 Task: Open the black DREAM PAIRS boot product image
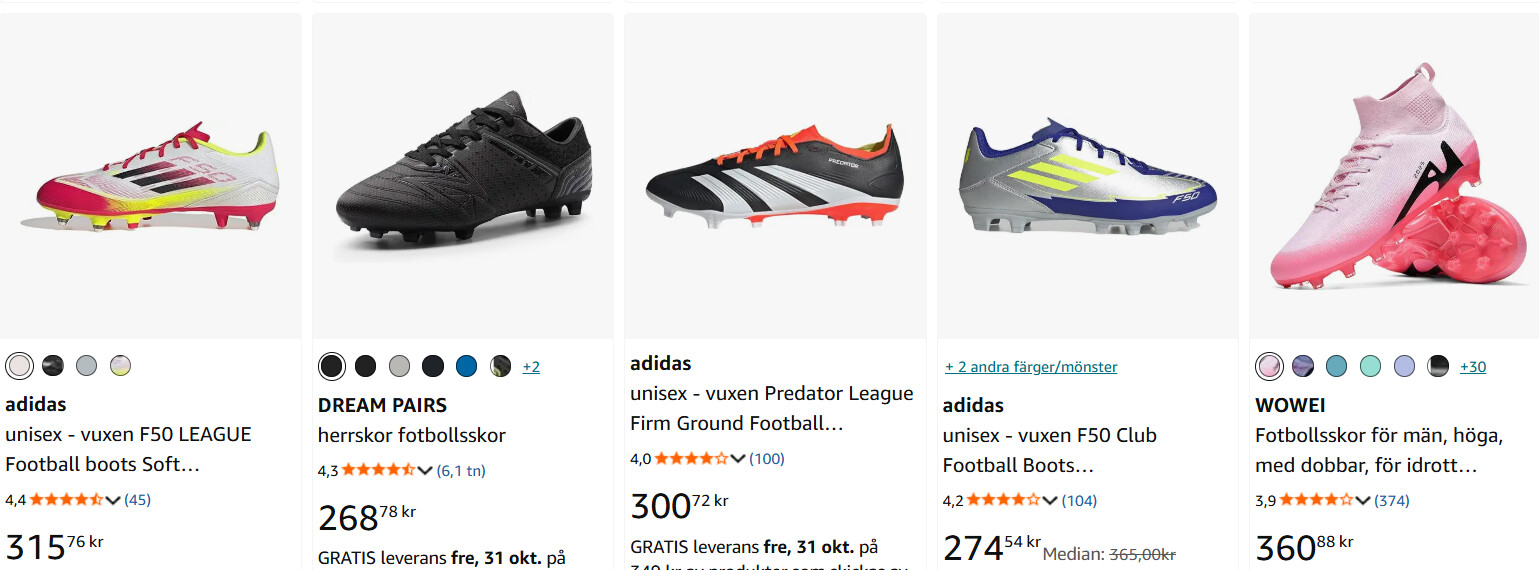[x=463, y=177]
